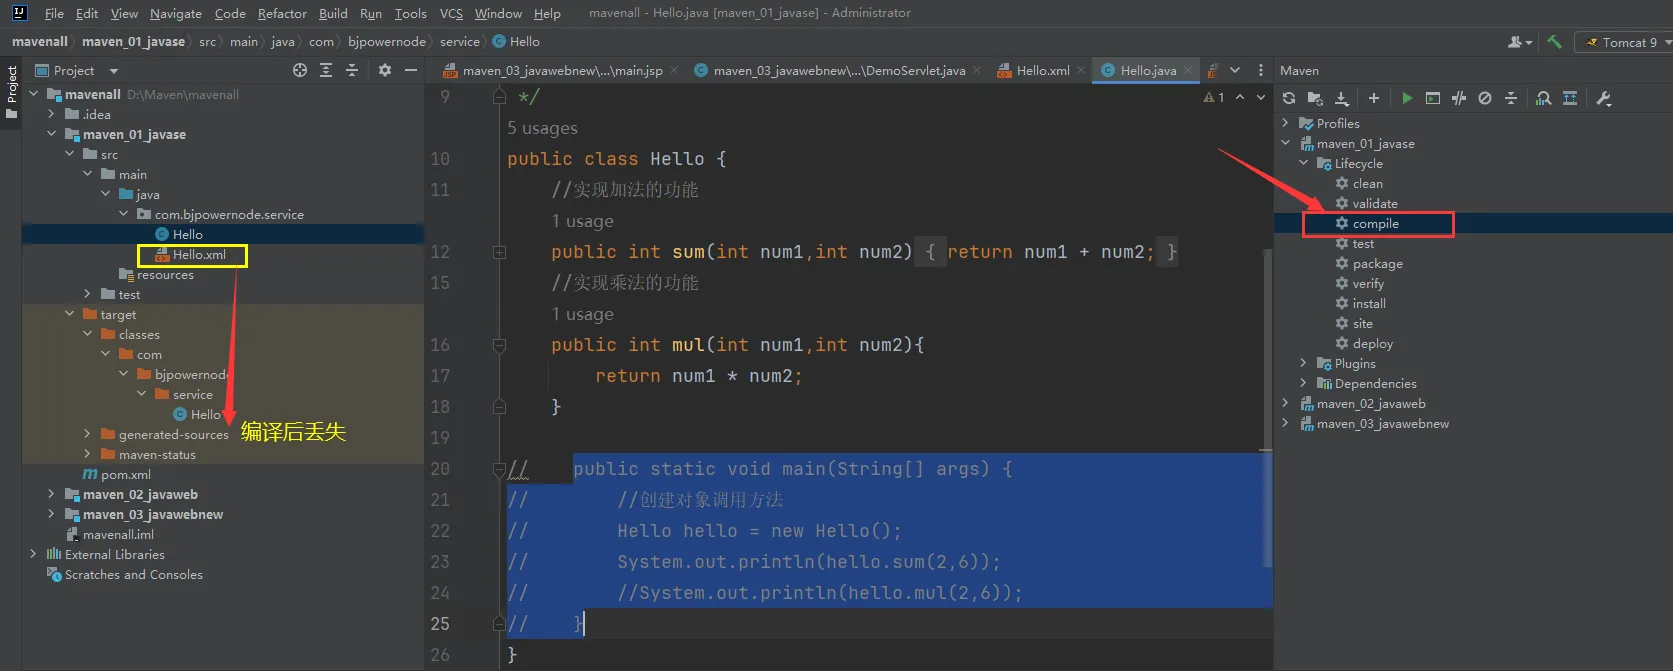The image size is (1673, 671).
Task: Toggle Maven offline mode icon
Action: 1459,98
